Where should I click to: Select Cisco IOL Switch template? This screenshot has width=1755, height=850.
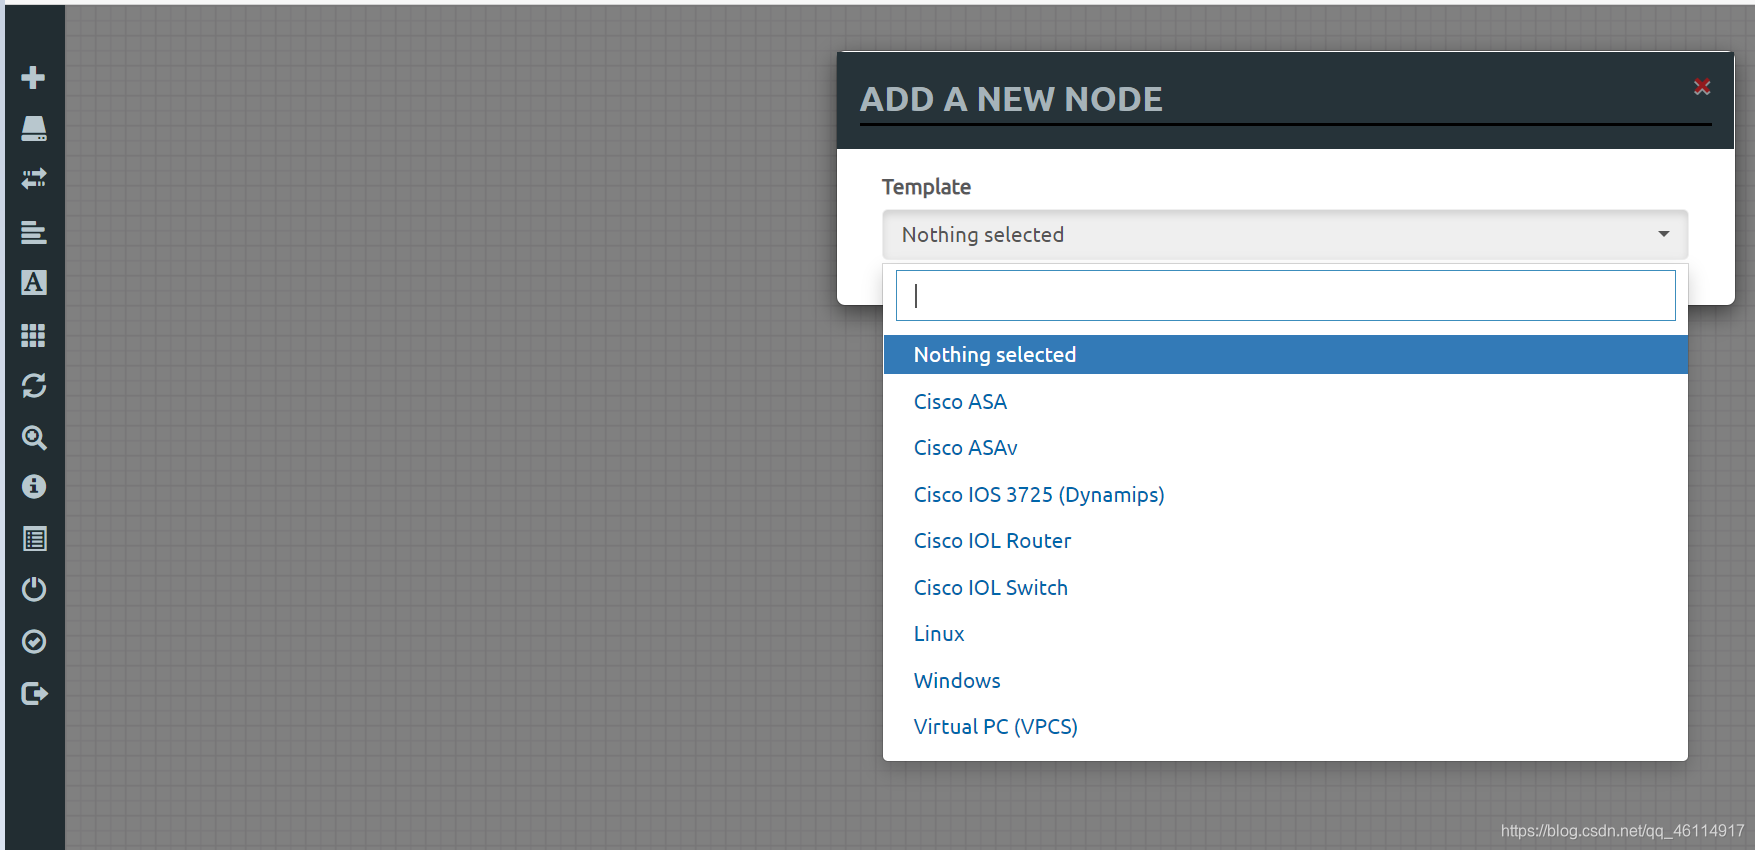click(1285, 588)
